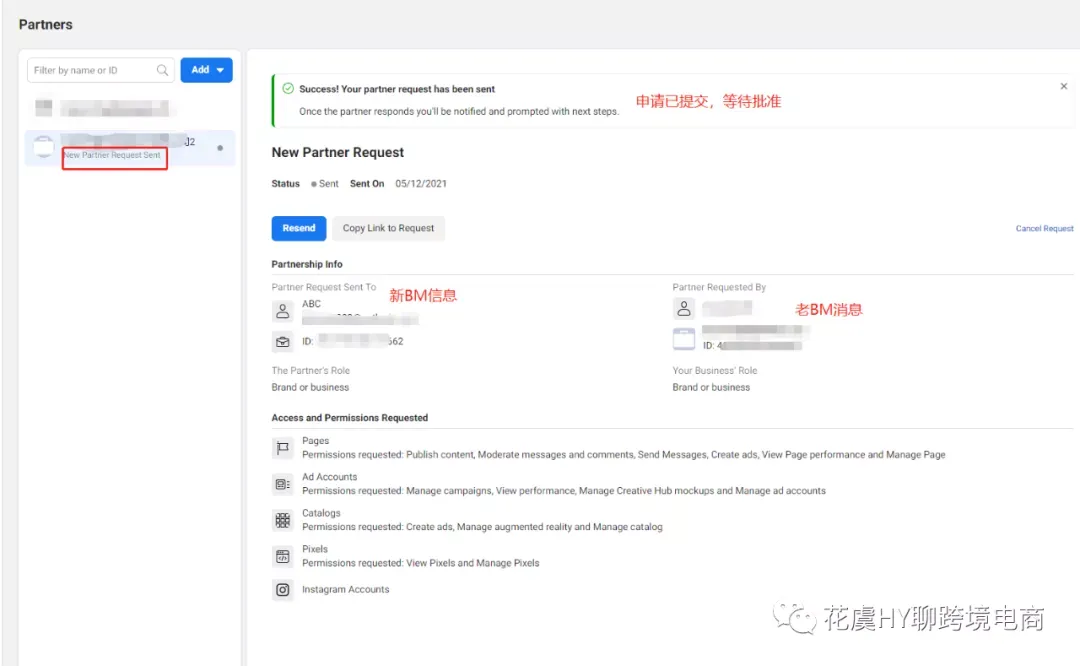Click the Ad Accounts icon

click(x=282, y=484)
